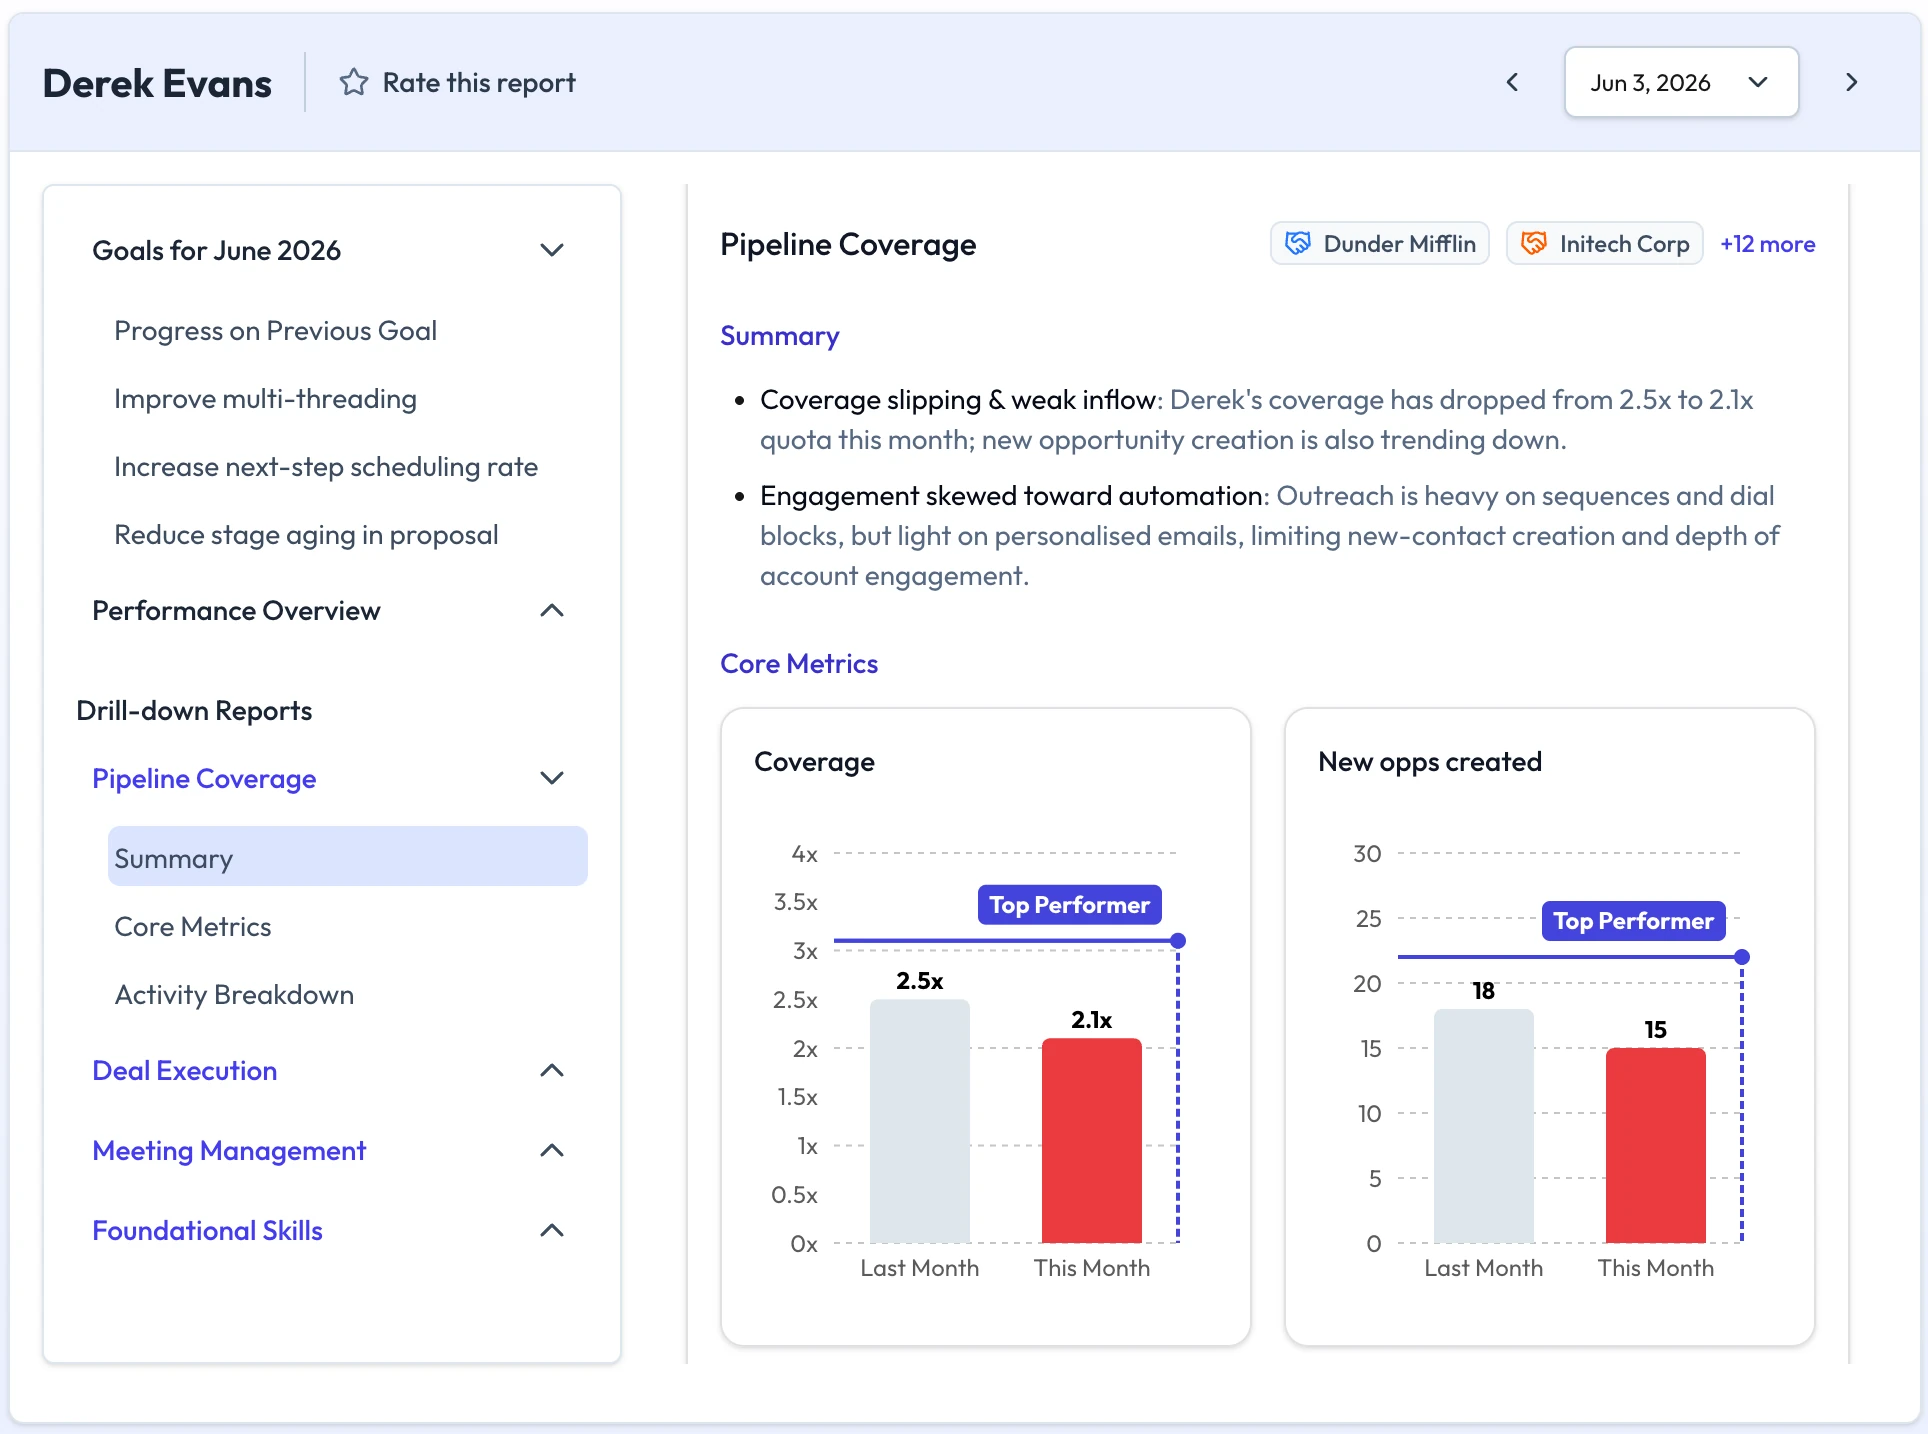Viewport: 1928px width, 1434px height.
Task: Expand the Meeting Management chevron
Action: [552, 1150]
